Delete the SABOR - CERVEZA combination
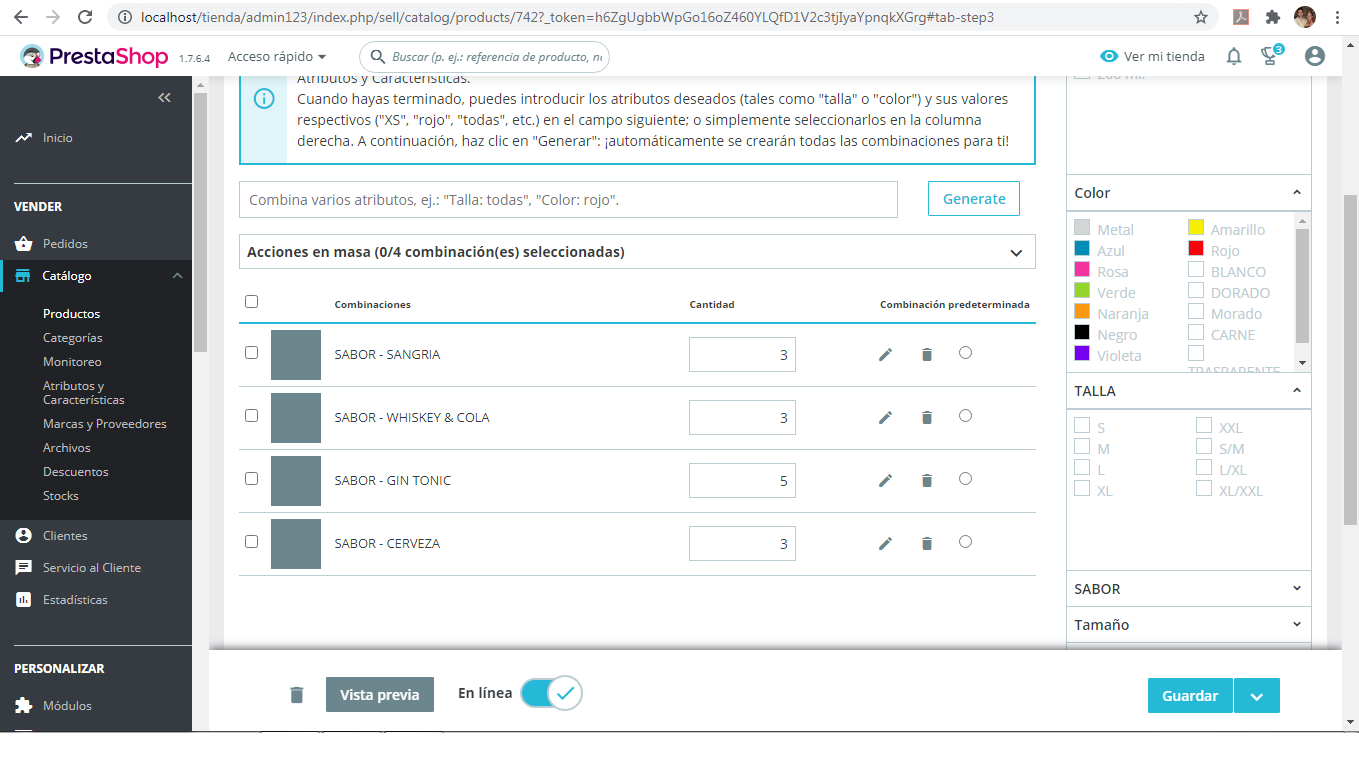This screenshot has height=765, width=1359. (927, 544)
